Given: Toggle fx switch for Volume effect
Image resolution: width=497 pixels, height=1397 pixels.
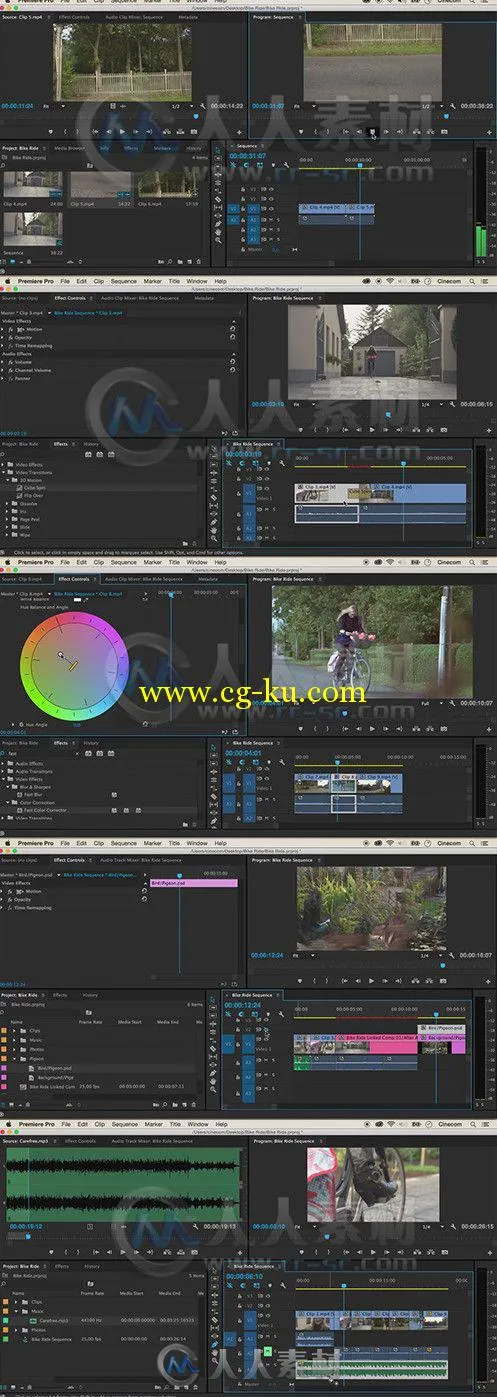Looking at the screenshot, I should pyautogui.click(x=13, y=361).
